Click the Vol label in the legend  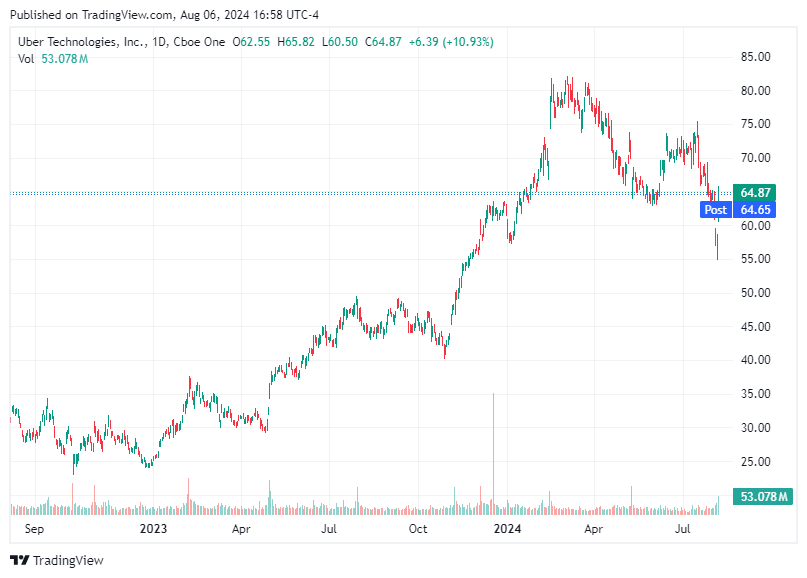coord(25,59)
